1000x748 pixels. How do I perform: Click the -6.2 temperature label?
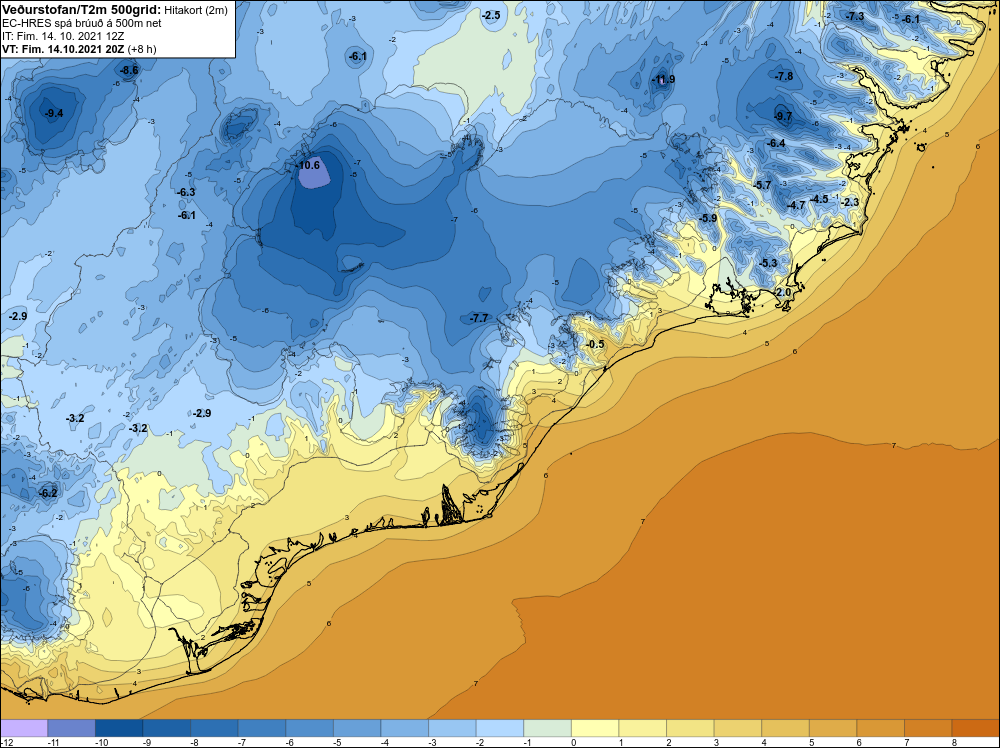tap(48, 493)
